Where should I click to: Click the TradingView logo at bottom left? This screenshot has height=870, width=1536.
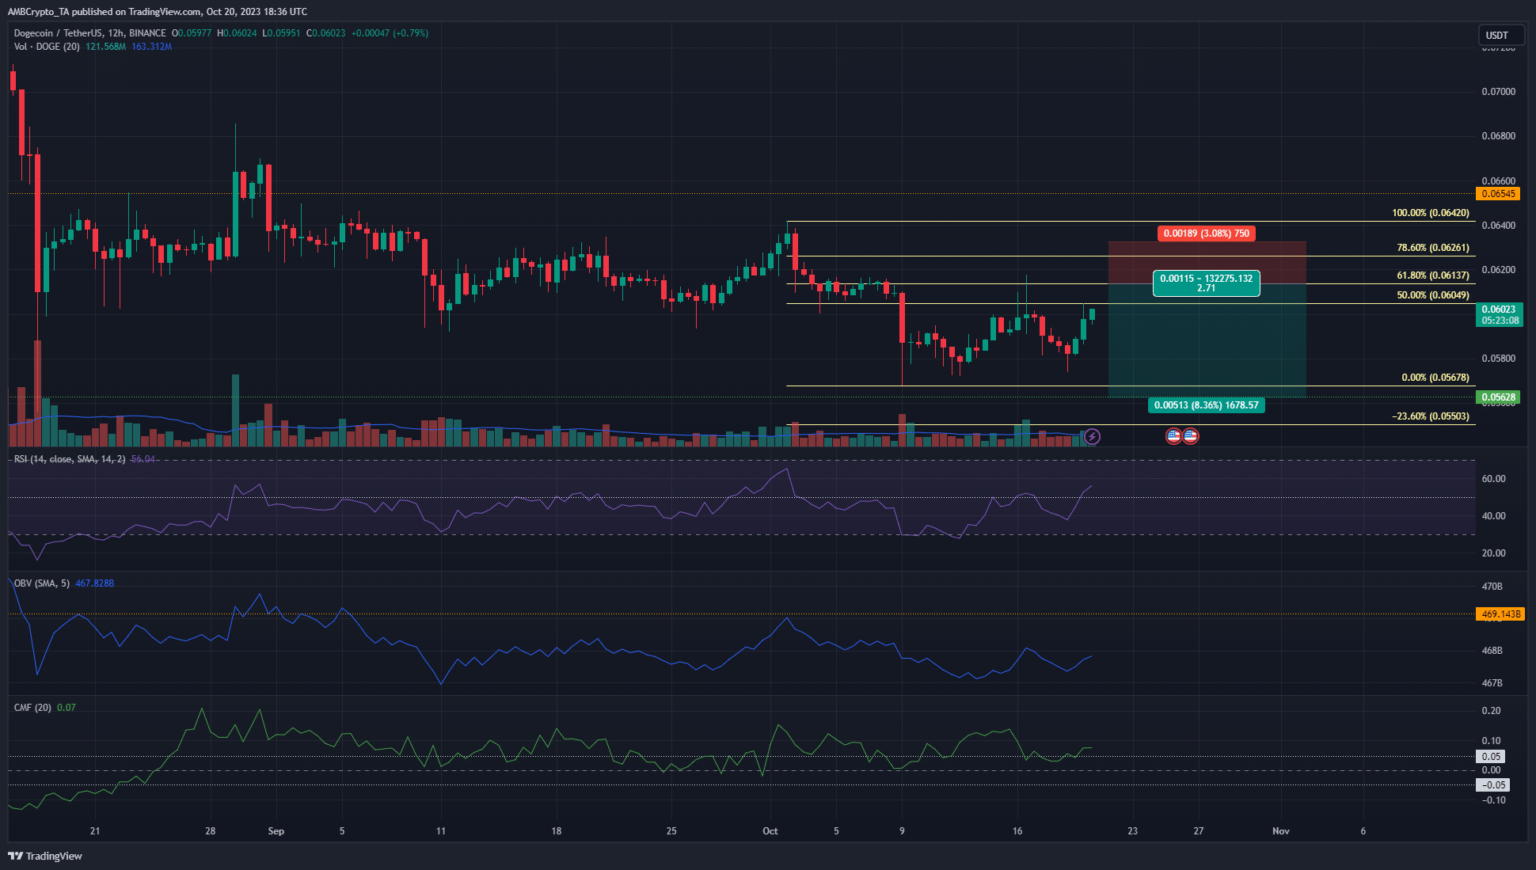[x=46, y=856]
